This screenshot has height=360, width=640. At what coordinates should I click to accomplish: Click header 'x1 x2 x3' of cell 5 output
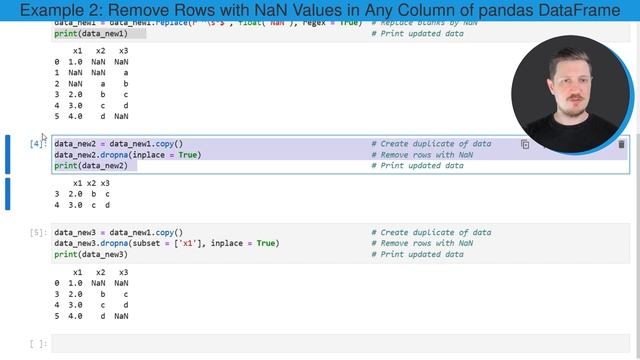(100, 272)
